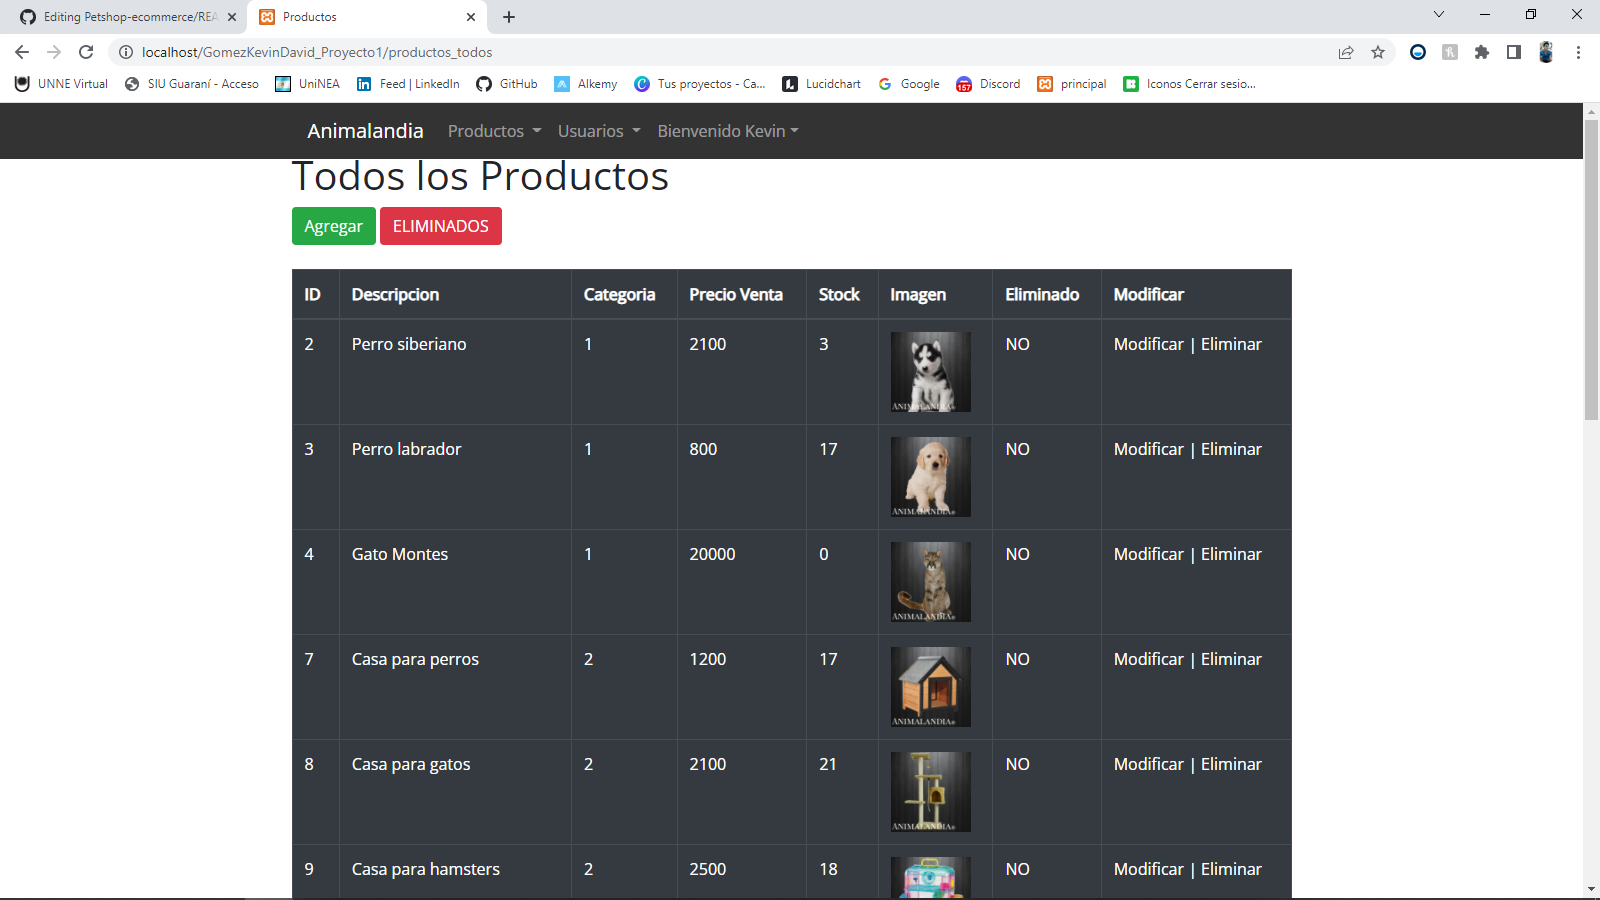Viewport: 1600px width, 900px height.
Task: Click the Agregar button
Action: (x=333, y=226)
